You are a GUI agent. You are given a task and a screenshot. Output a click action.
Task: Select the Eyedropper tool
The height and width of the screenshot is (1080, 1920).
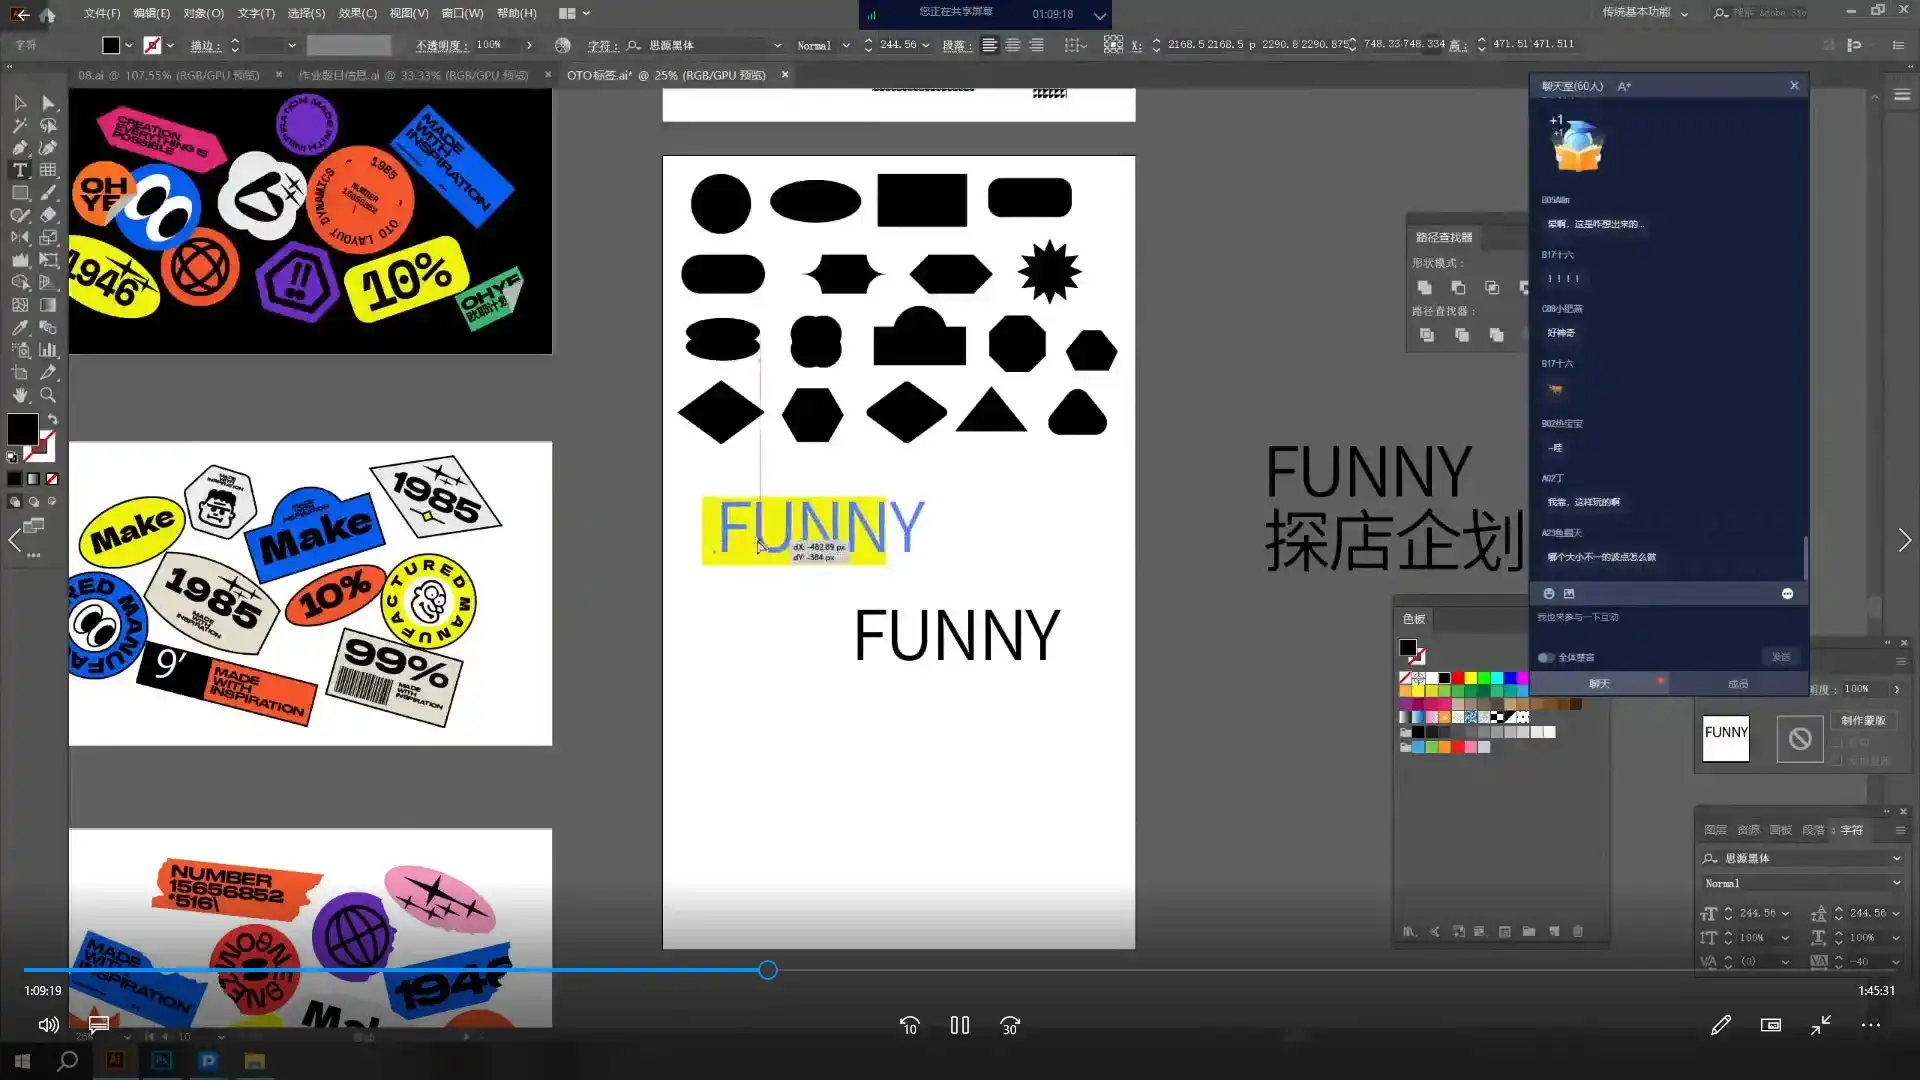(19, 327)
